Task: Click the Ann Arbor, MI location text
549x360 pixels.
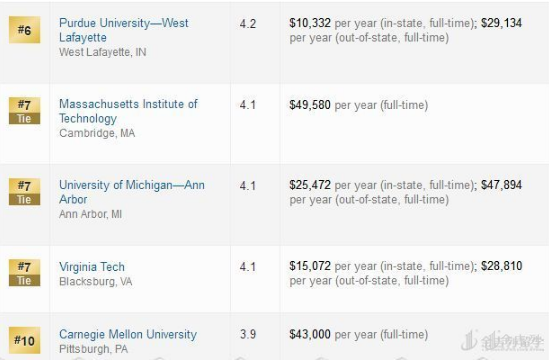Action: tap(90, 214)
